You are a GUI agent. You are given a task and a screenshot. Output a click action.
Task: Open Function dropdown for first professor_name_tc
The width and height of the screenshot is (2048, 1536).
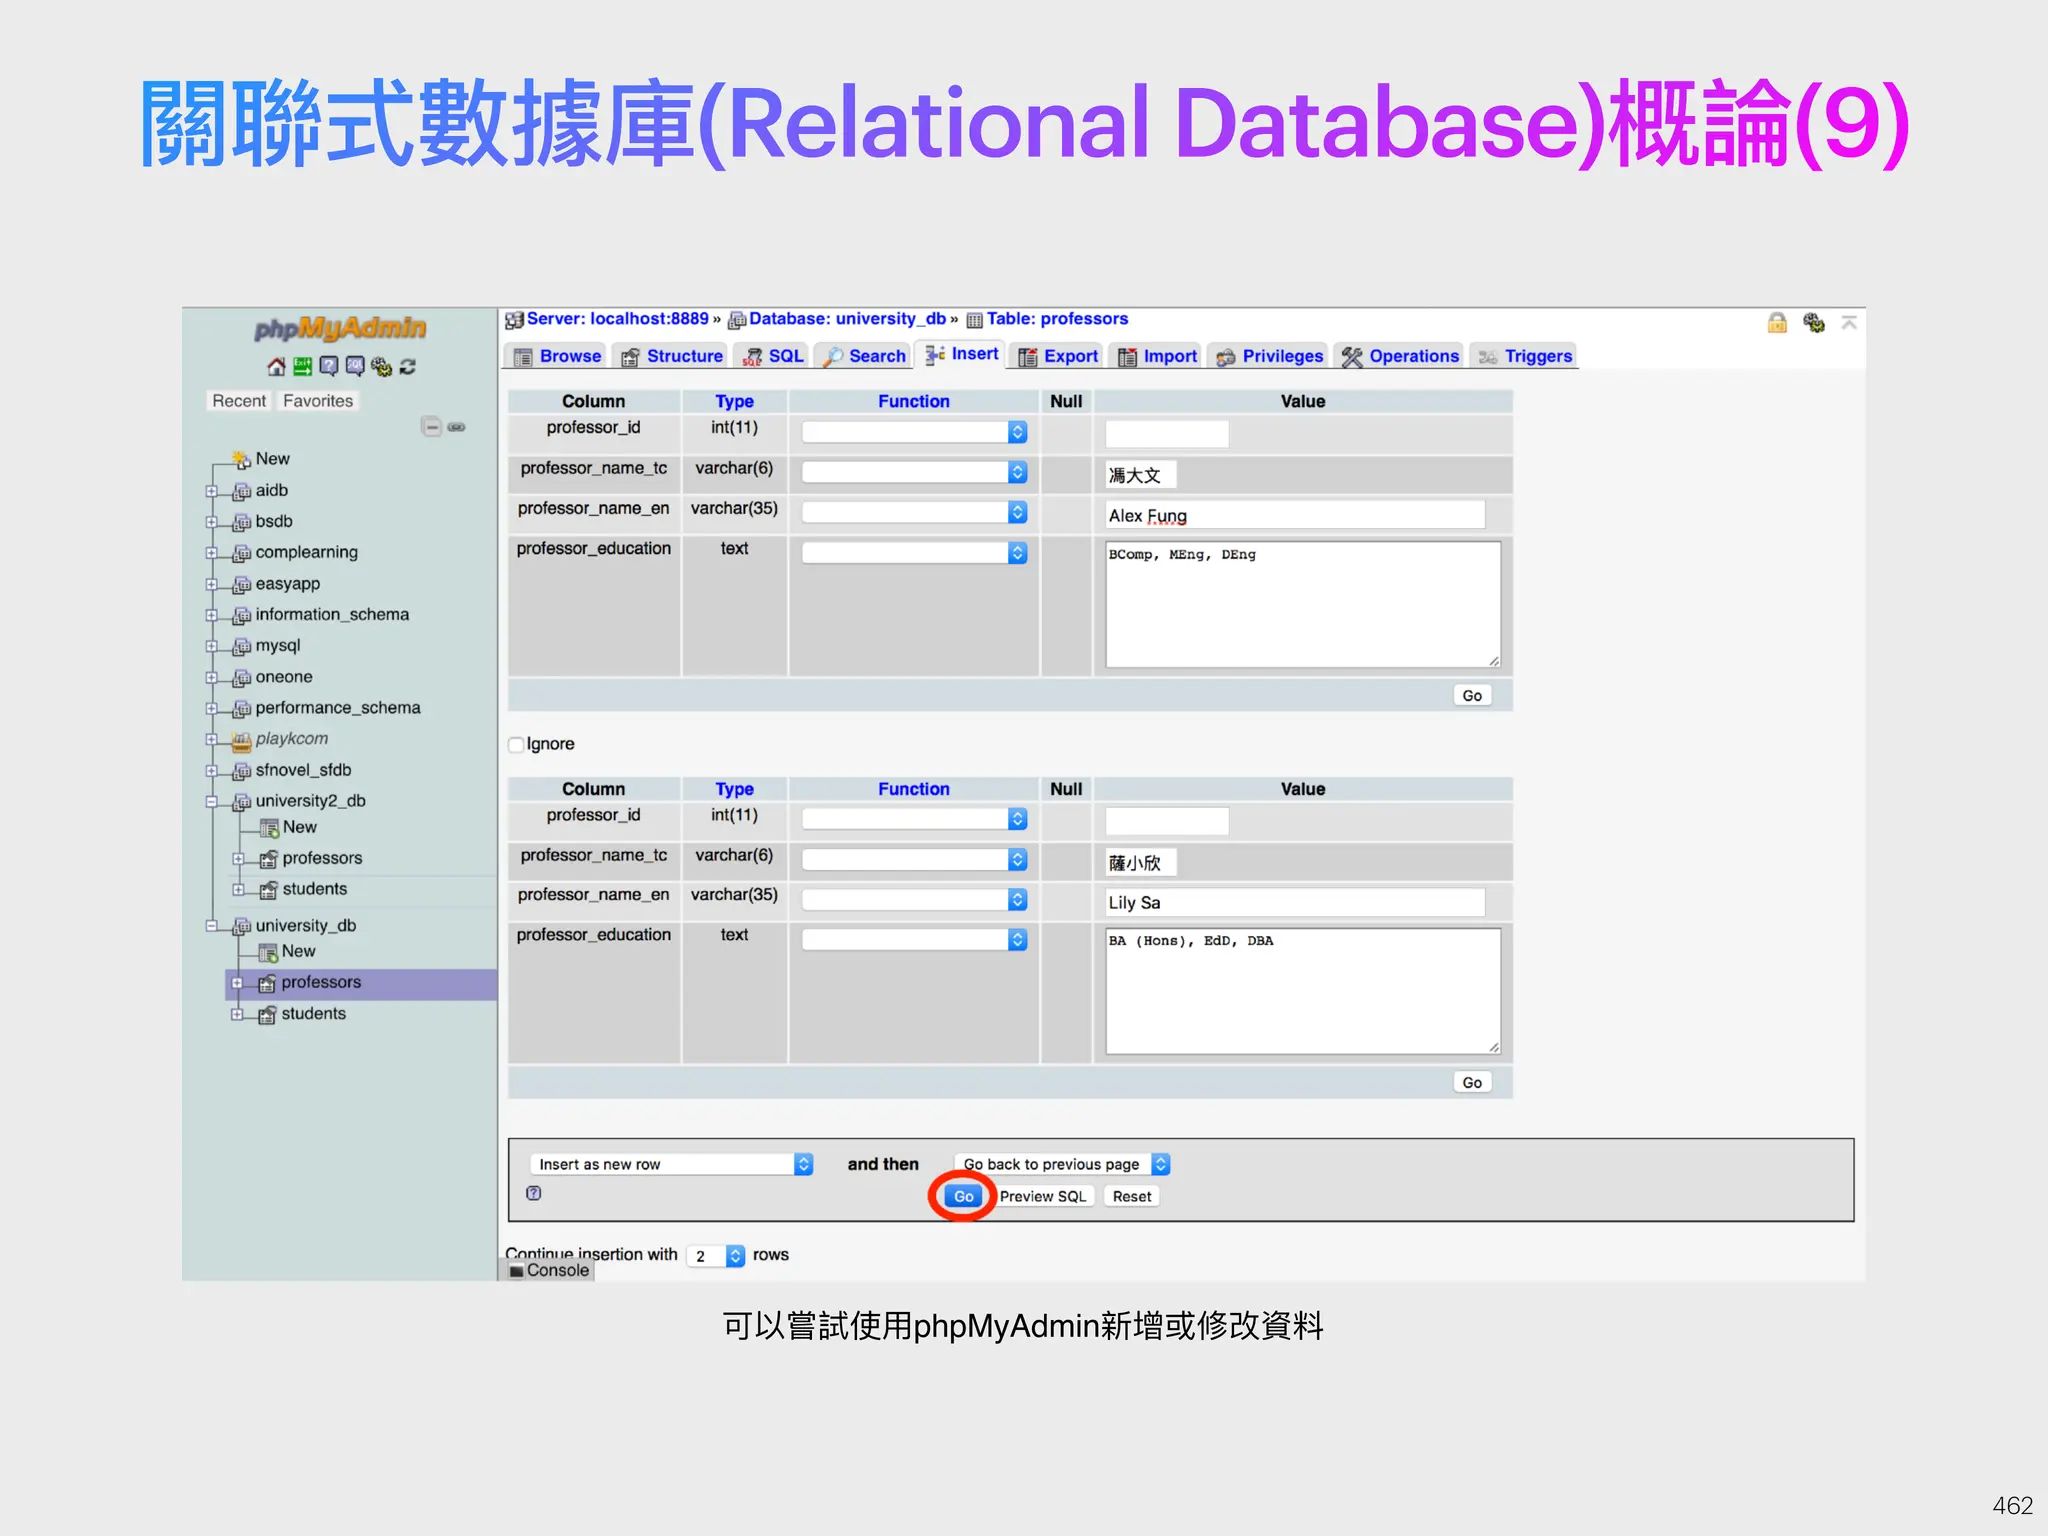click(x=914, y=472)
